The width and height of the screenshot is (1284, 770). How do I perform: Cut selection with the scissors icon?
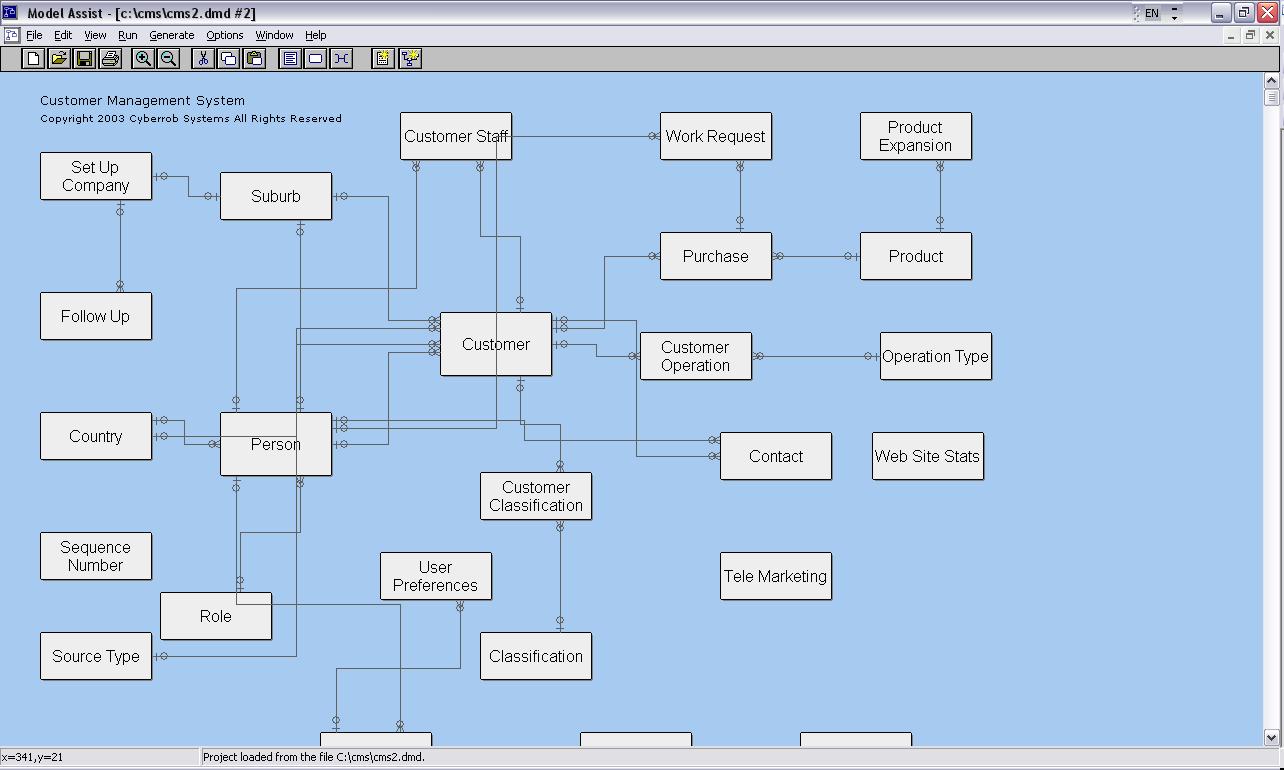(x=203, y=59)
